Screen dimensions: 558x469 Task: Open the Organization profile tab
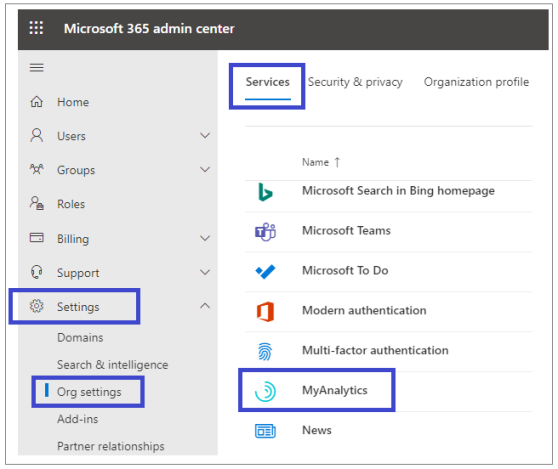pyautogui.click(x=476, y=82)
